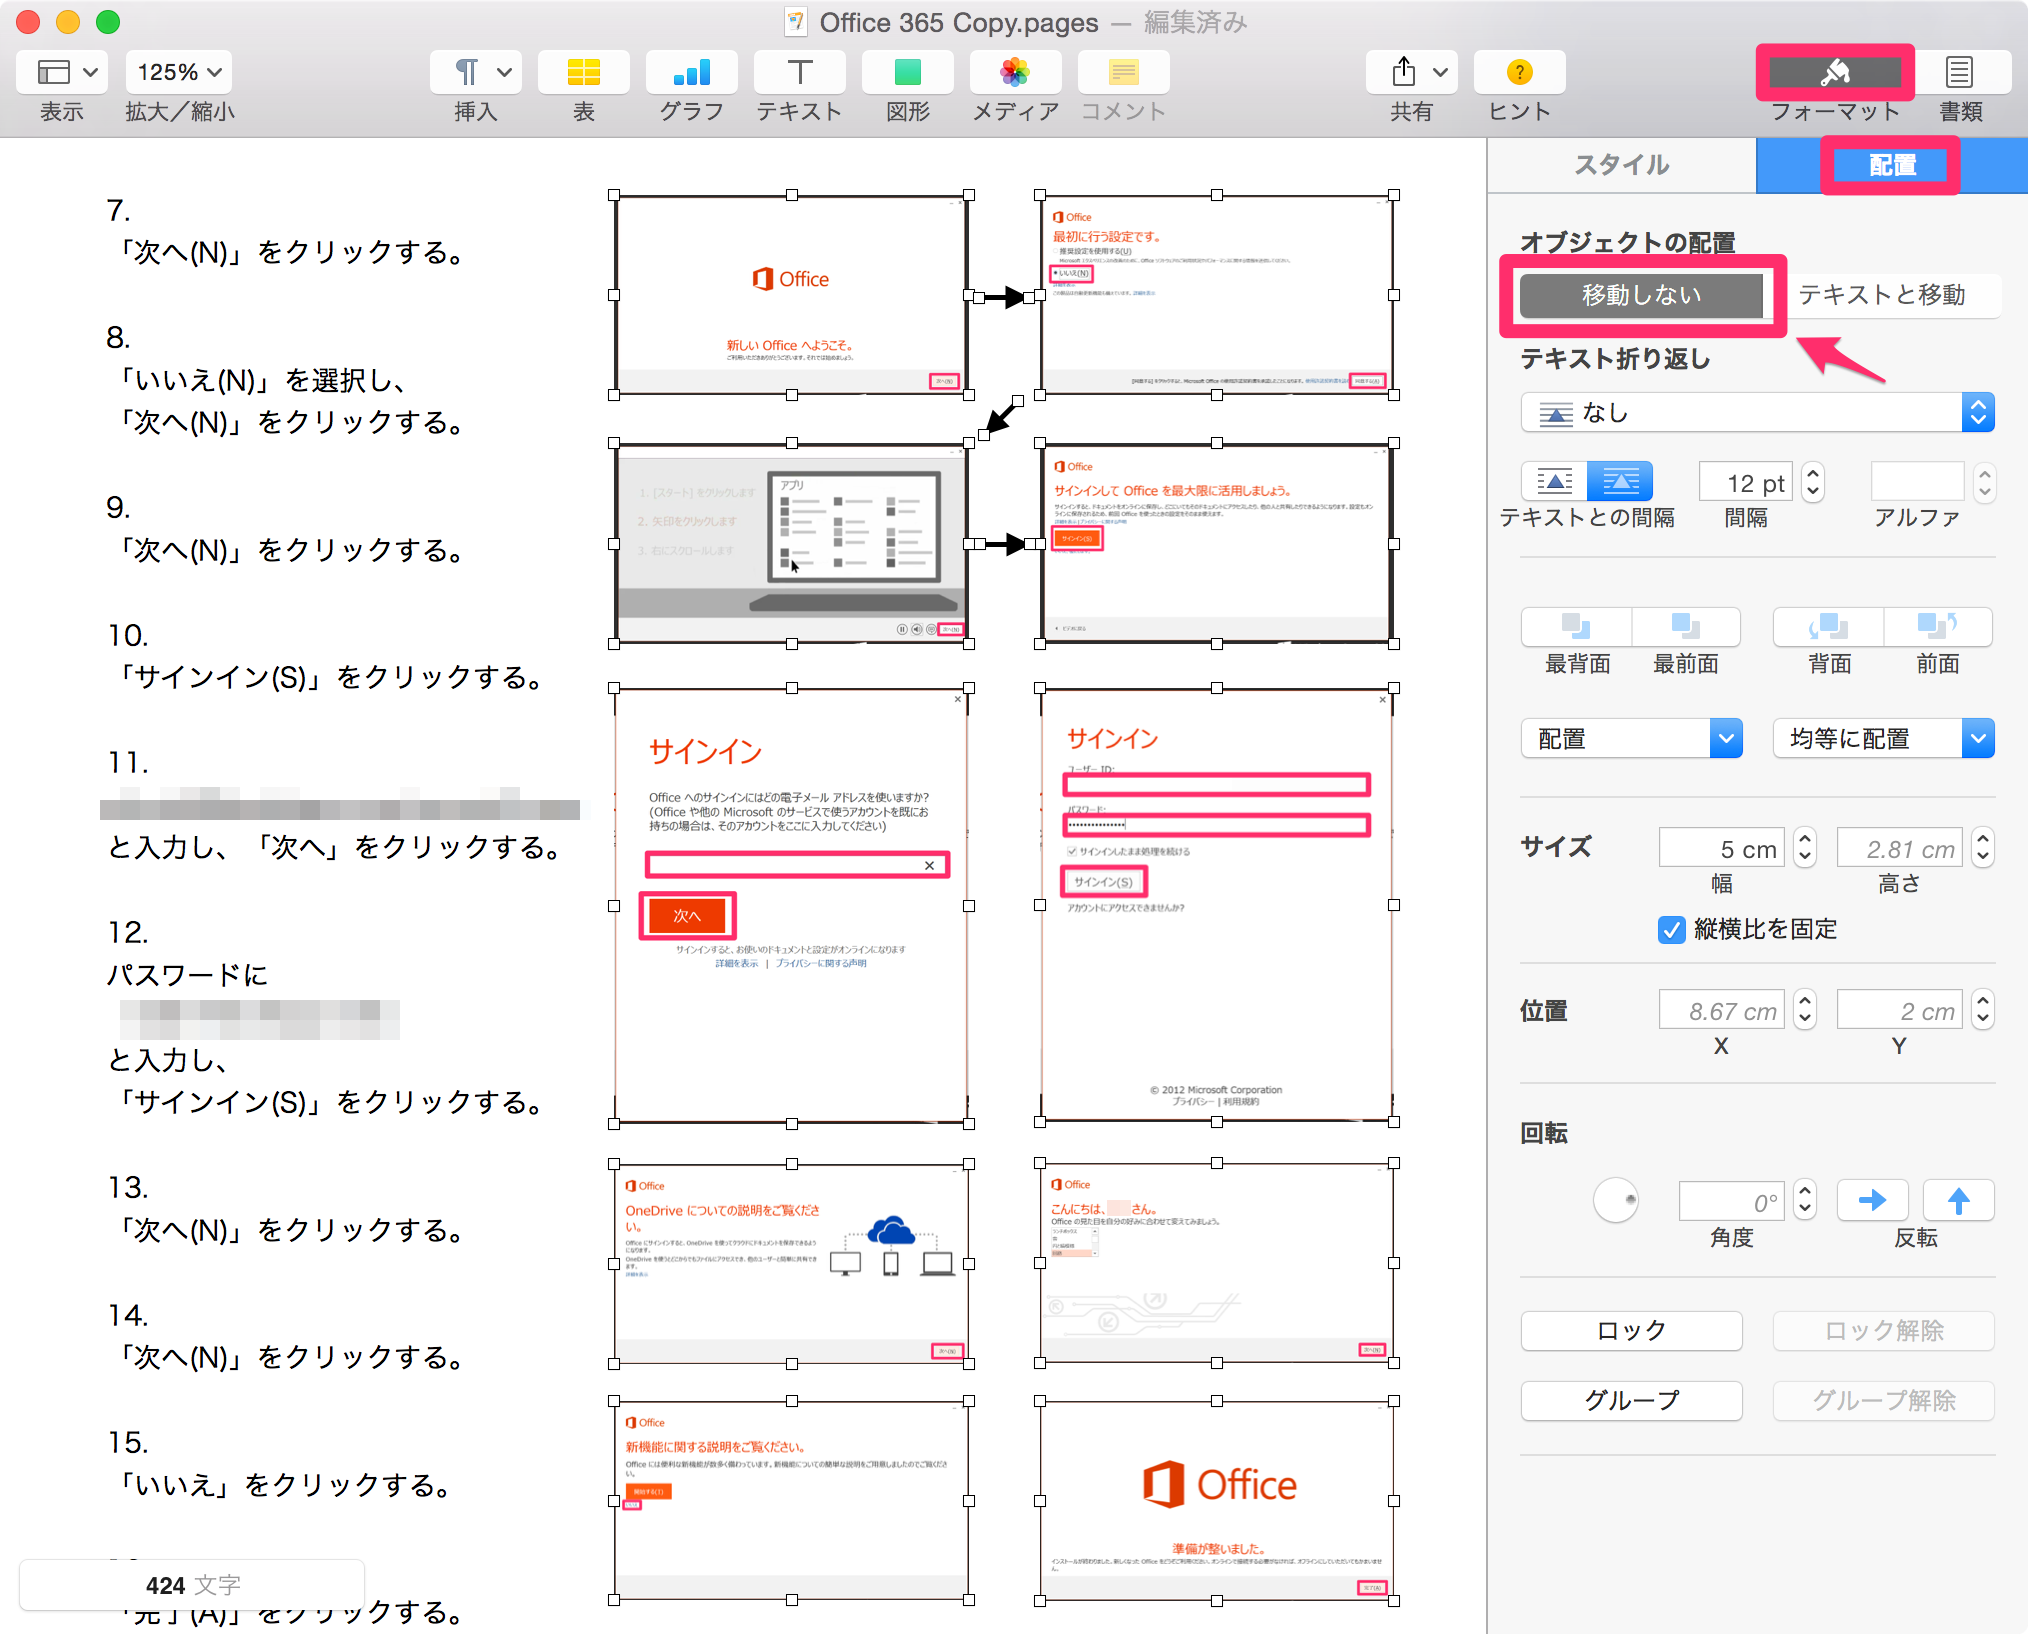Open the 配置 alignment dropdown
The width and height of the screenshot is (2028, 1634).
[1632, 739]
